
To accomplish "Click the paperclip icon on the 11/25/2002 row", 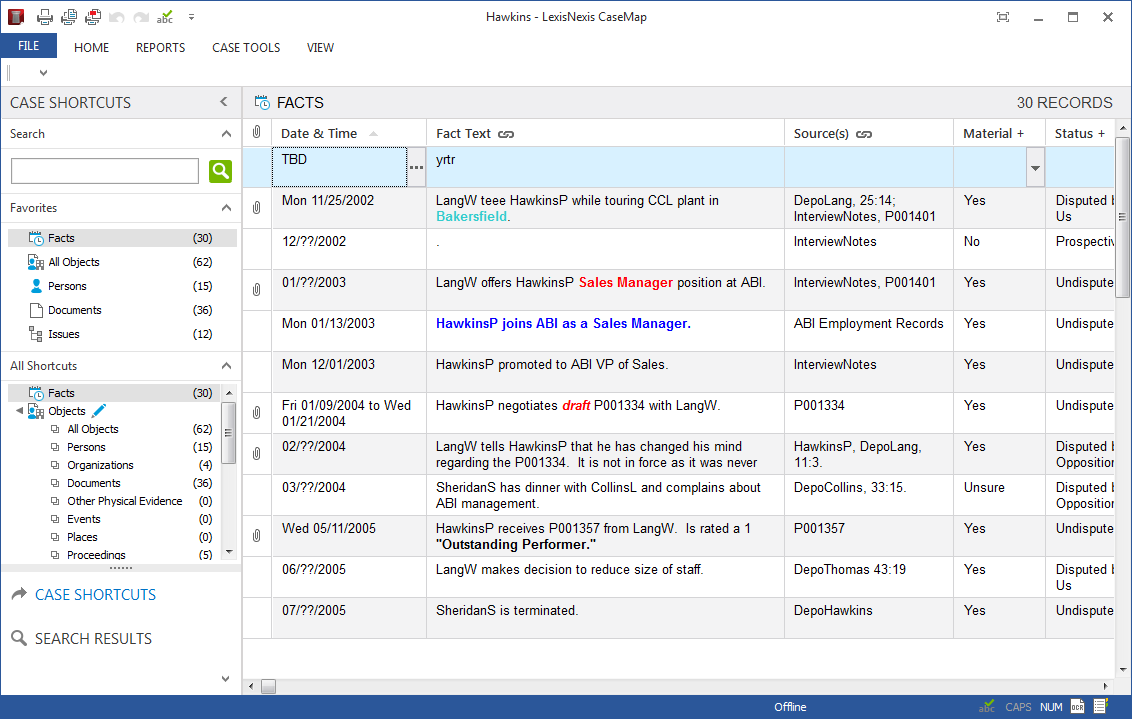I will pos(256,208).
